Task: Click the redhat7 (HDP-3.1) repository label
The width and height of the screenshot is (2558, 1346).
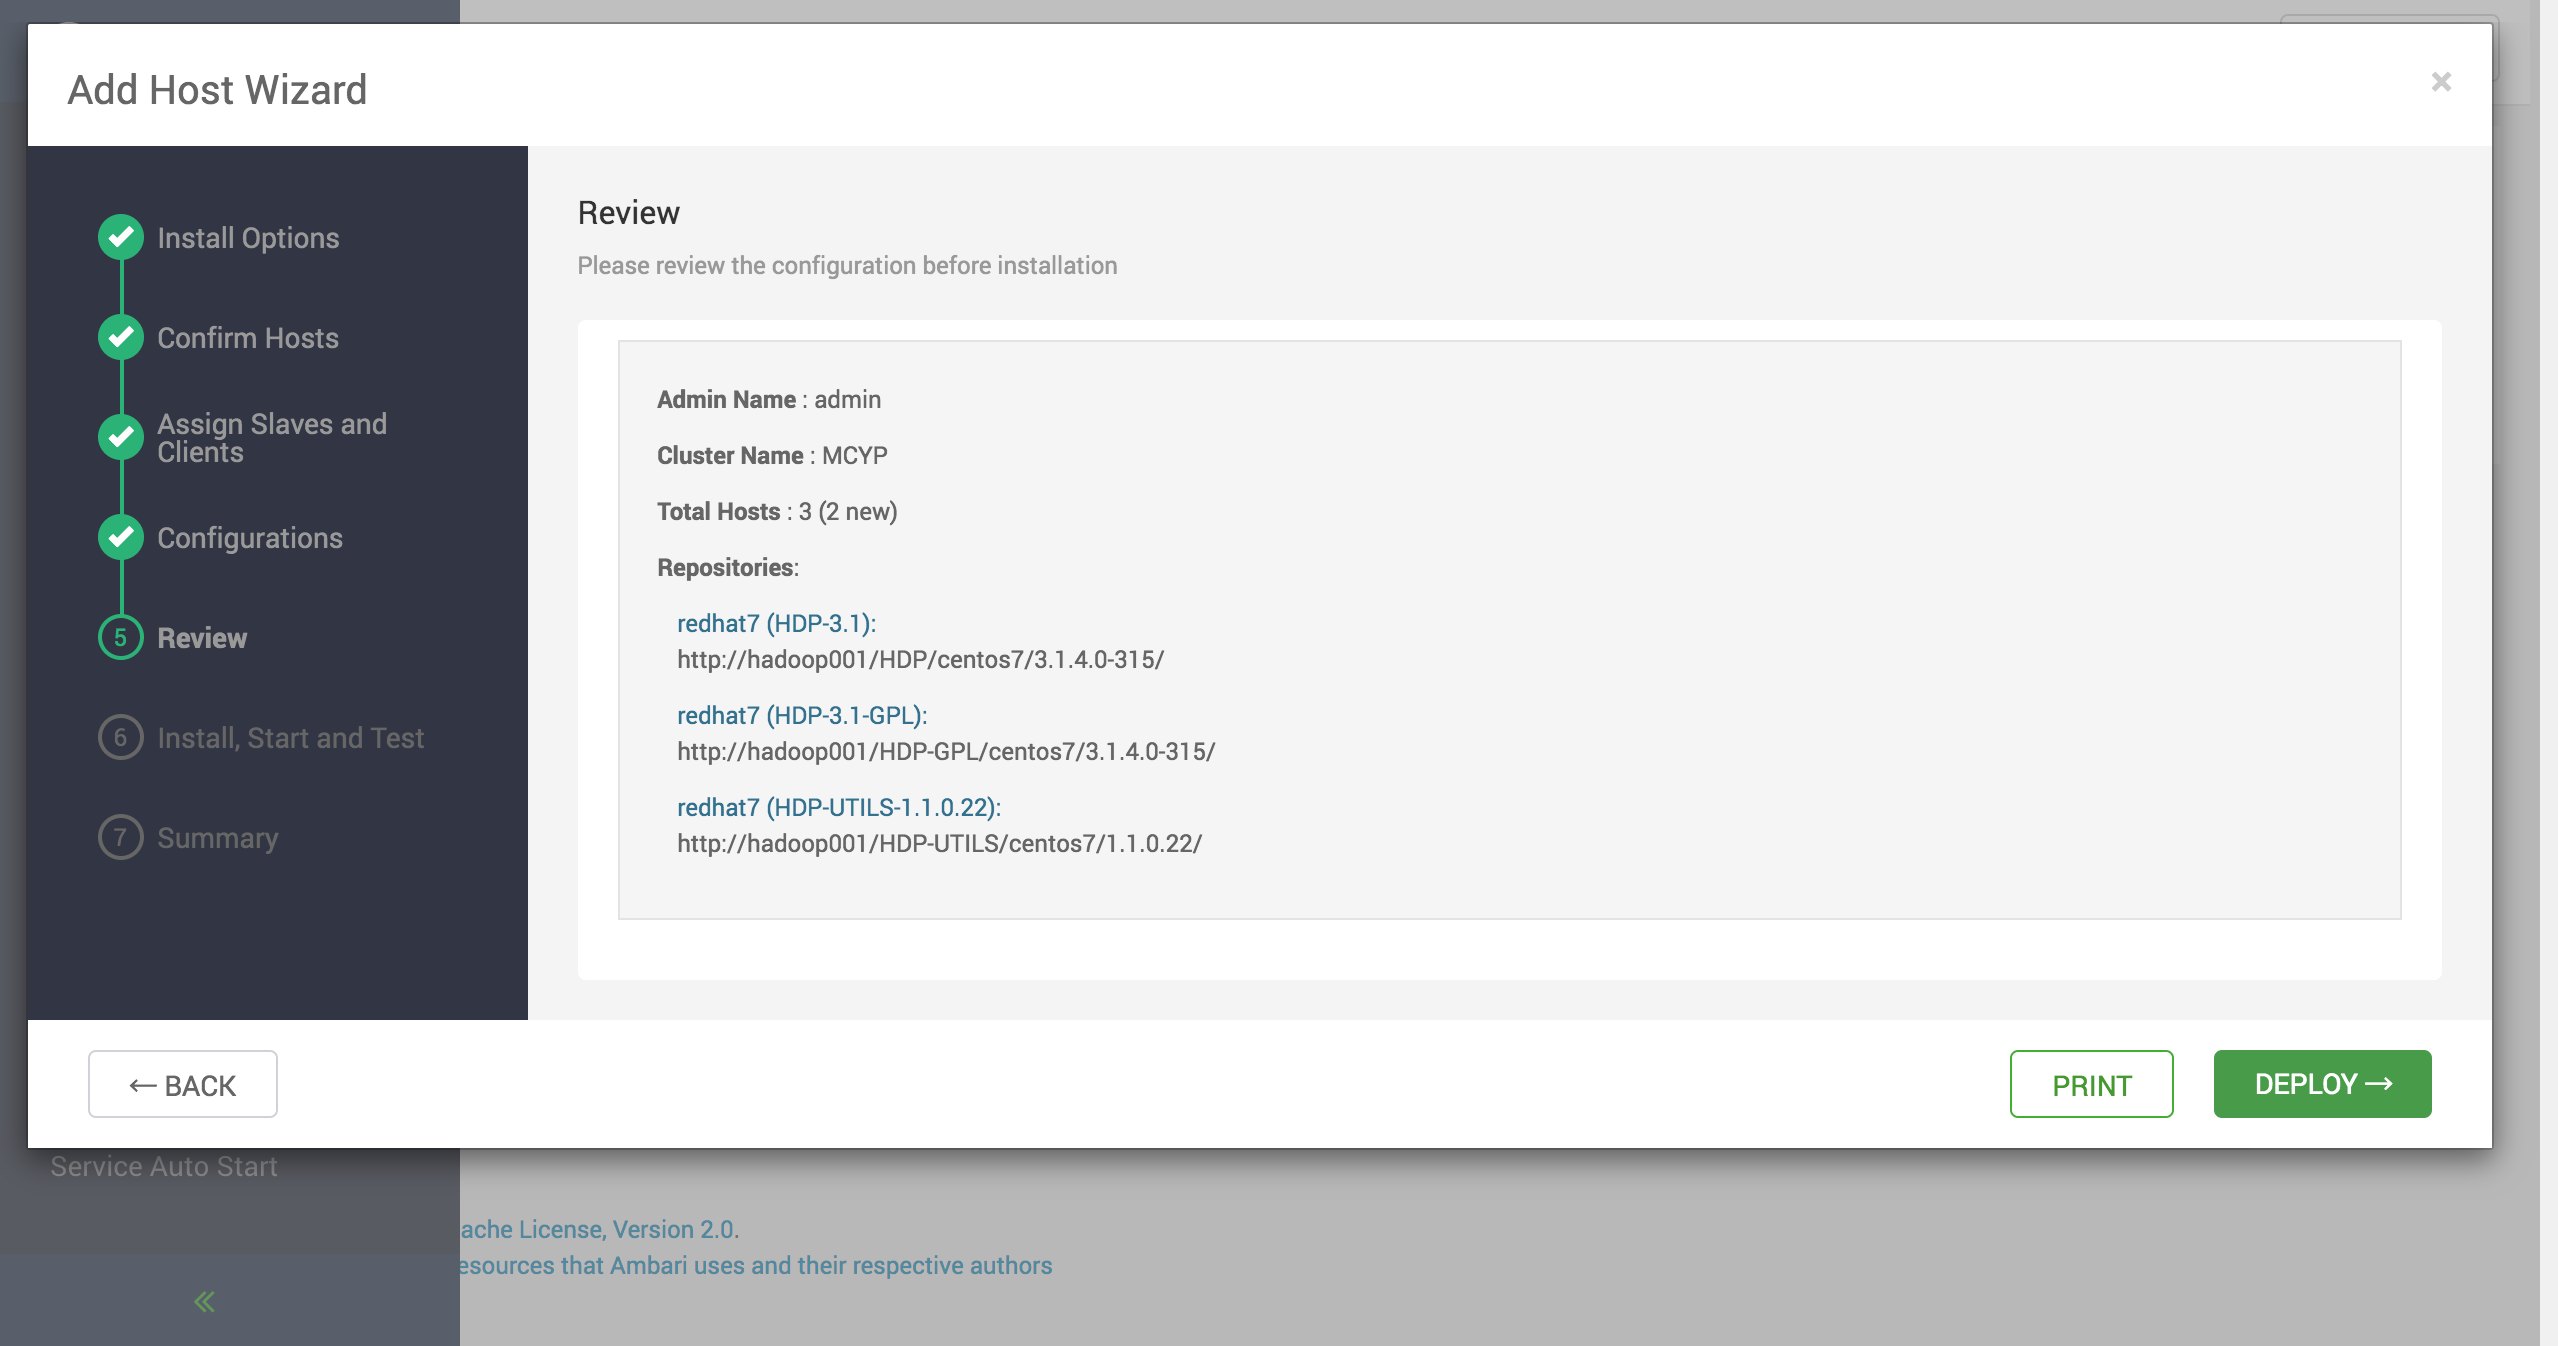Action: click(x=776, y=623)
